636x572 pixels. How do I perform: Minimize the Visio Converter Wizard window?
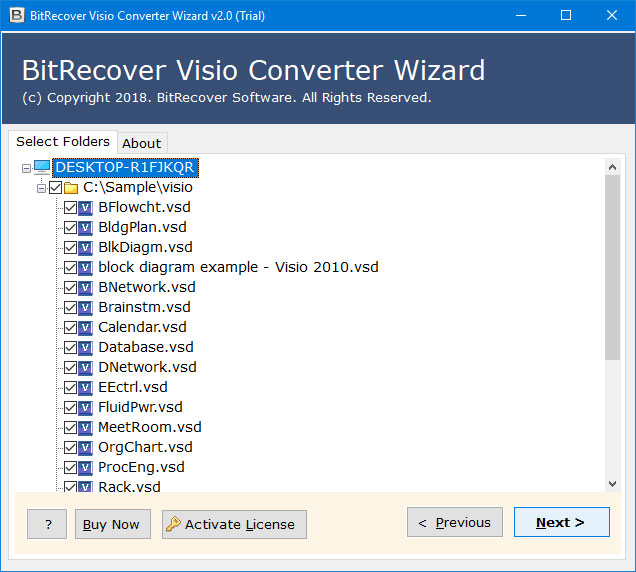(x=521, y=15)
